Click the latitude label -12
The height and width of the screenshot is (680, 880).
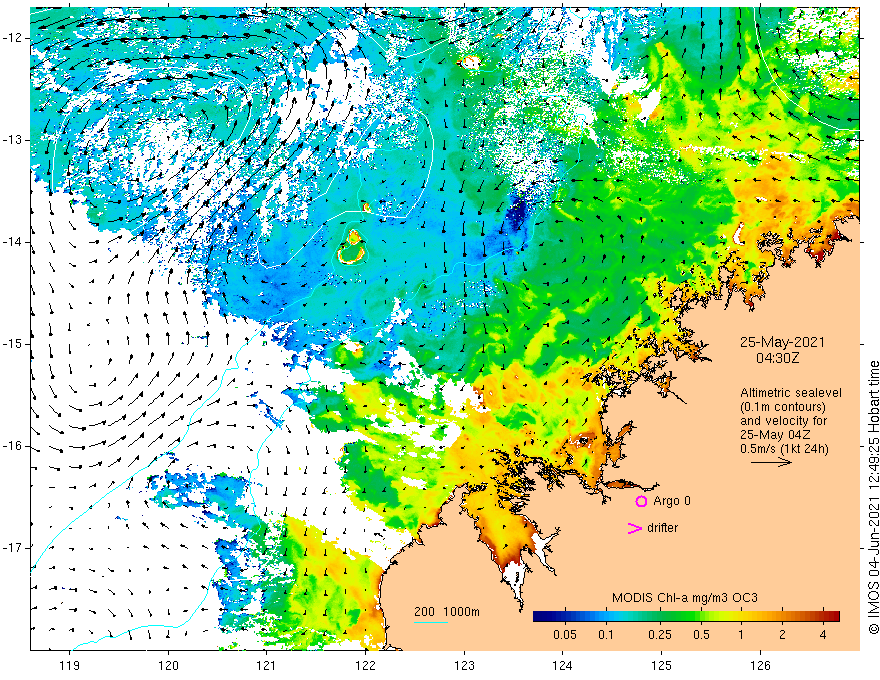pos(13,38)
